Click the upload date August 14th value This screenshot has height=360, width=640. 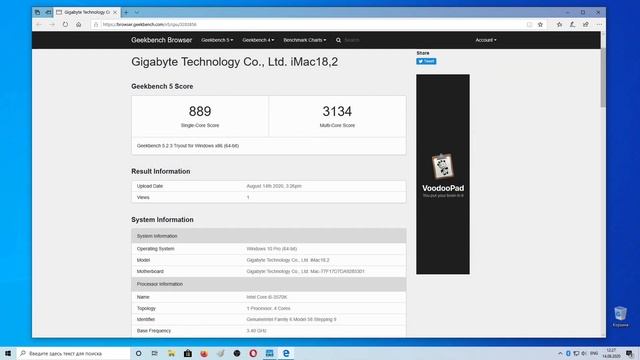(274, 186)
